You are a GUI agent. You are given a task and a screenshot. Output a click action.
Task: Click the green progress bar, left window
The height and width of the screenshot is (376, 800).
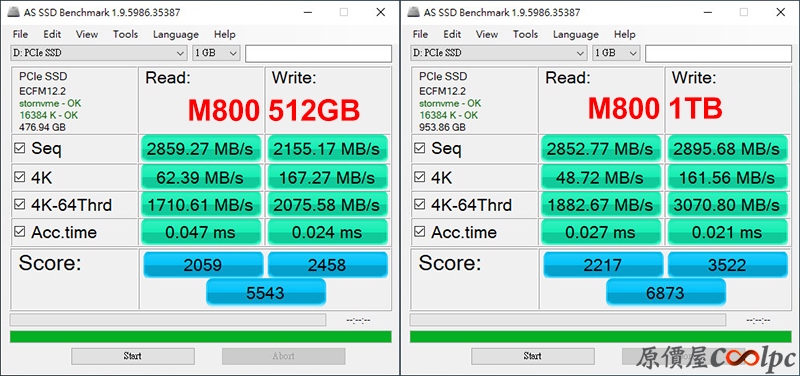coord(201,337)
